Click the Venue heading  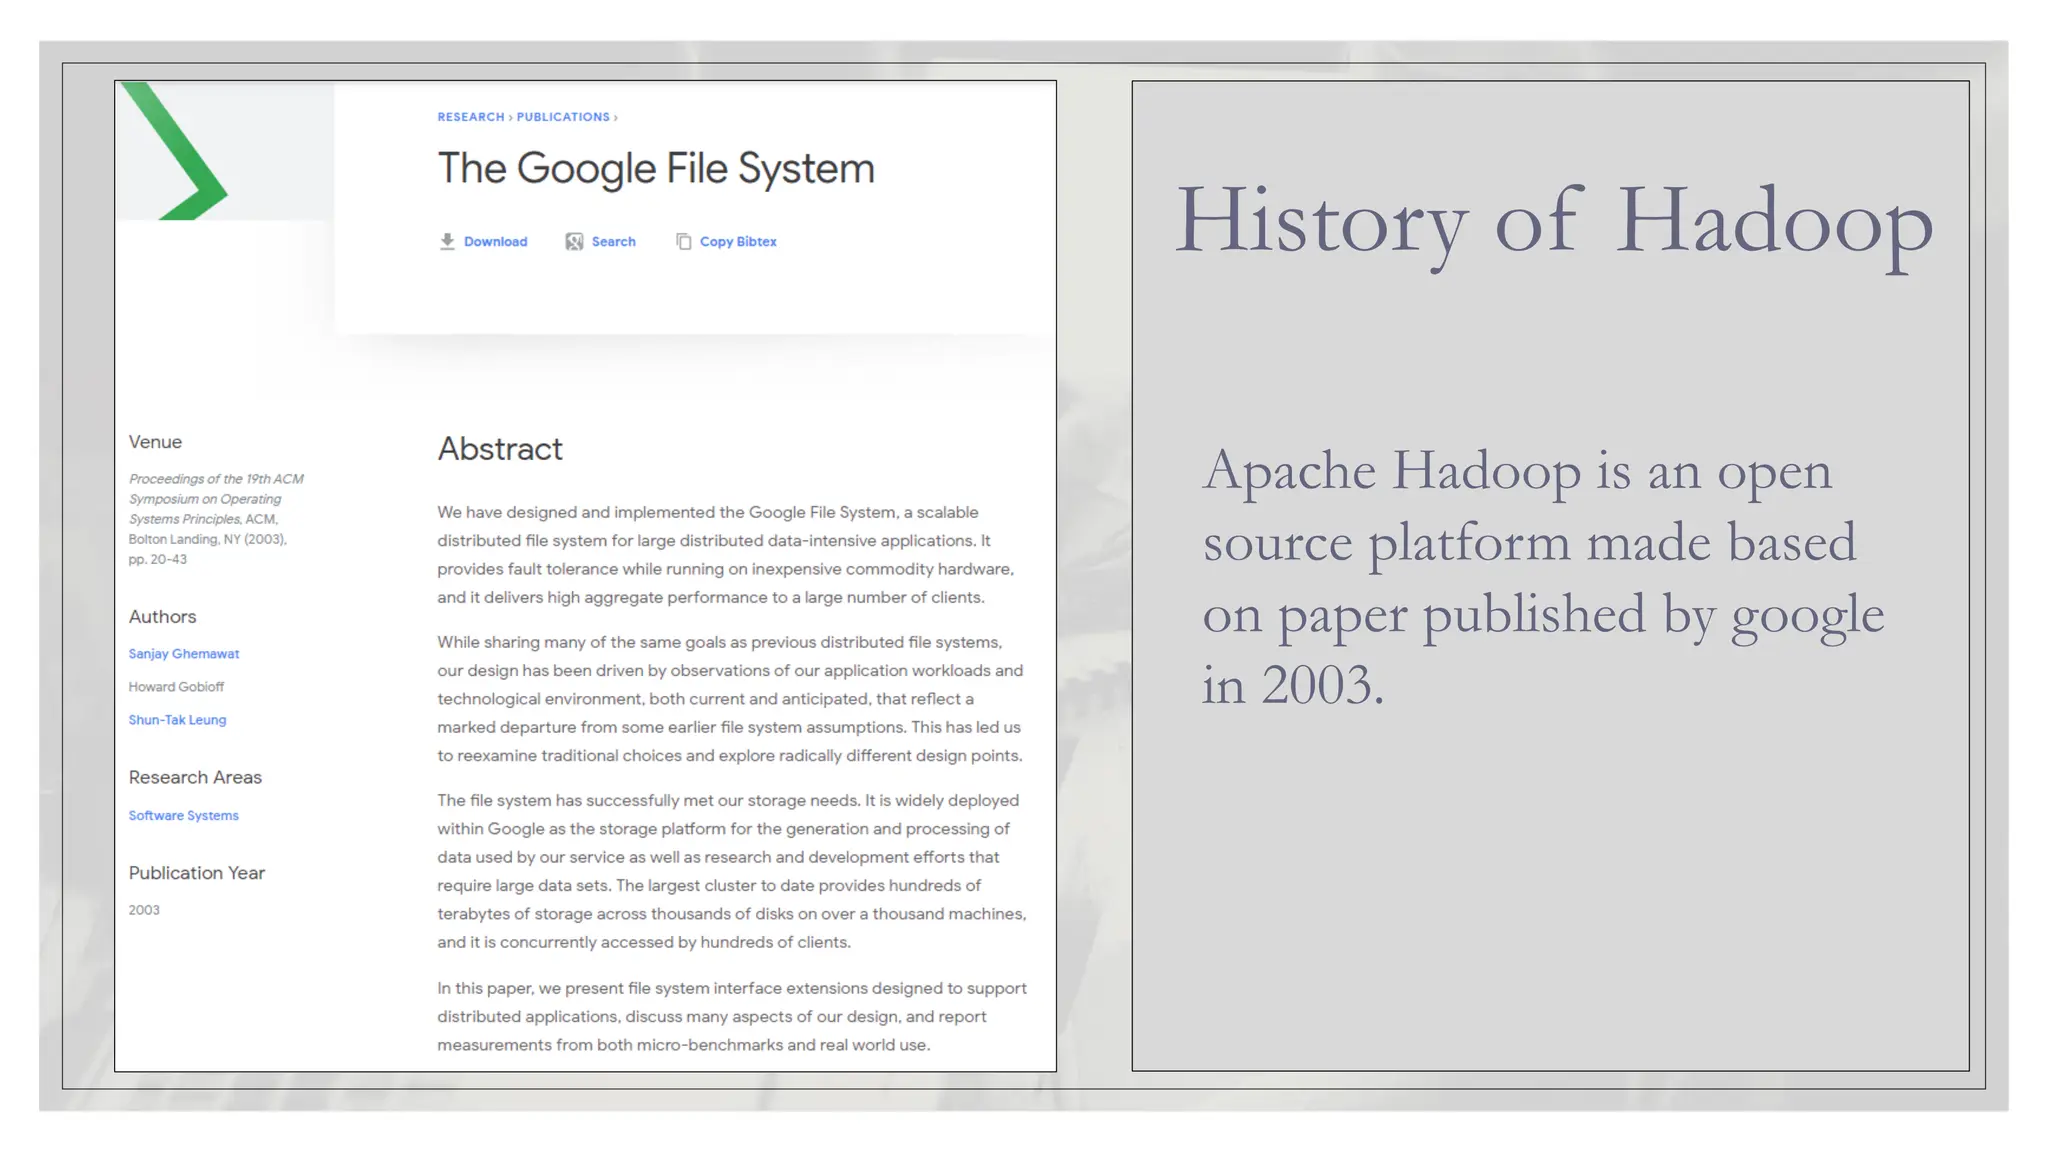point(155,442)
